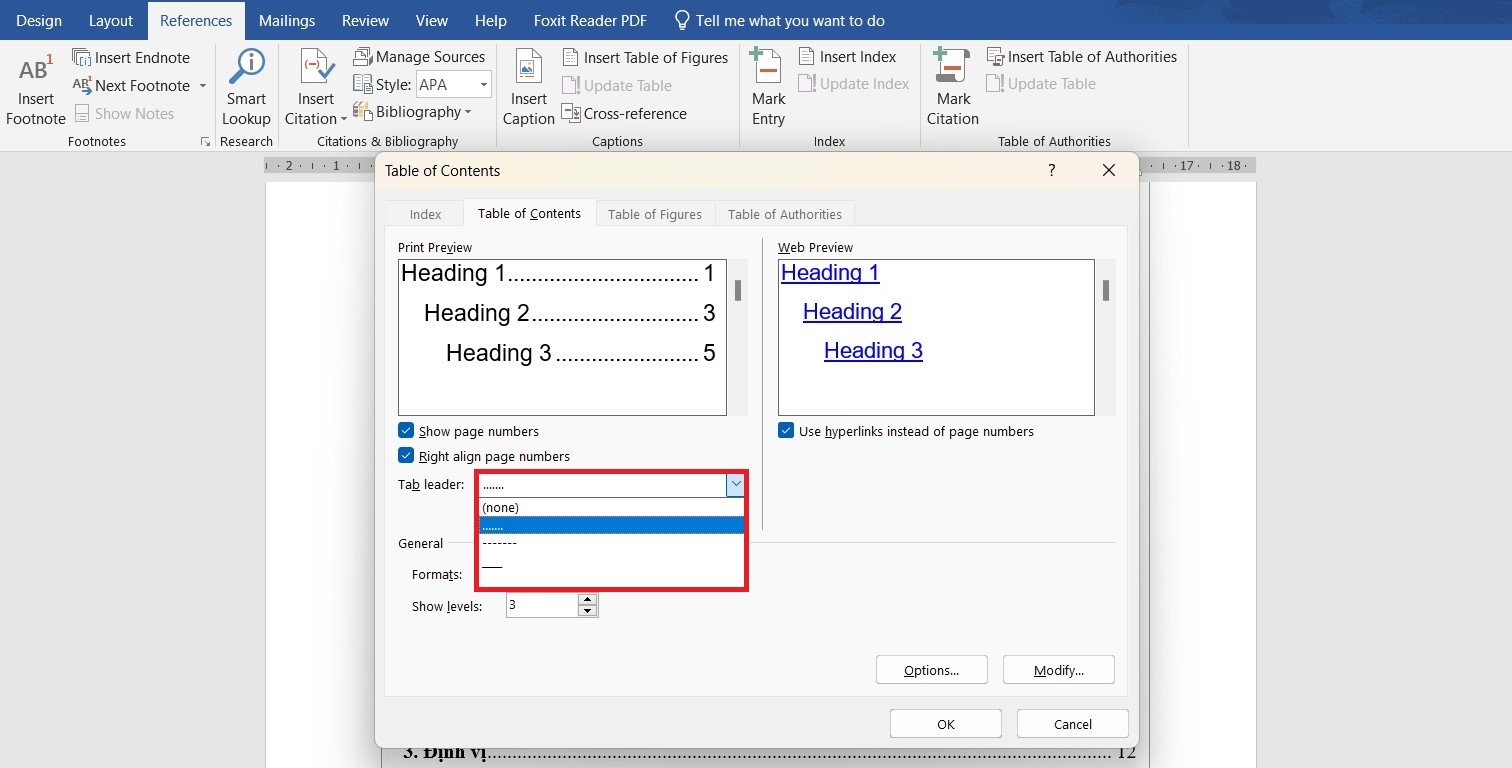The image size is (1512, 768).
Task: Open the Cross-reference tool
Action: pyautogui.click(x=571, y=114)
